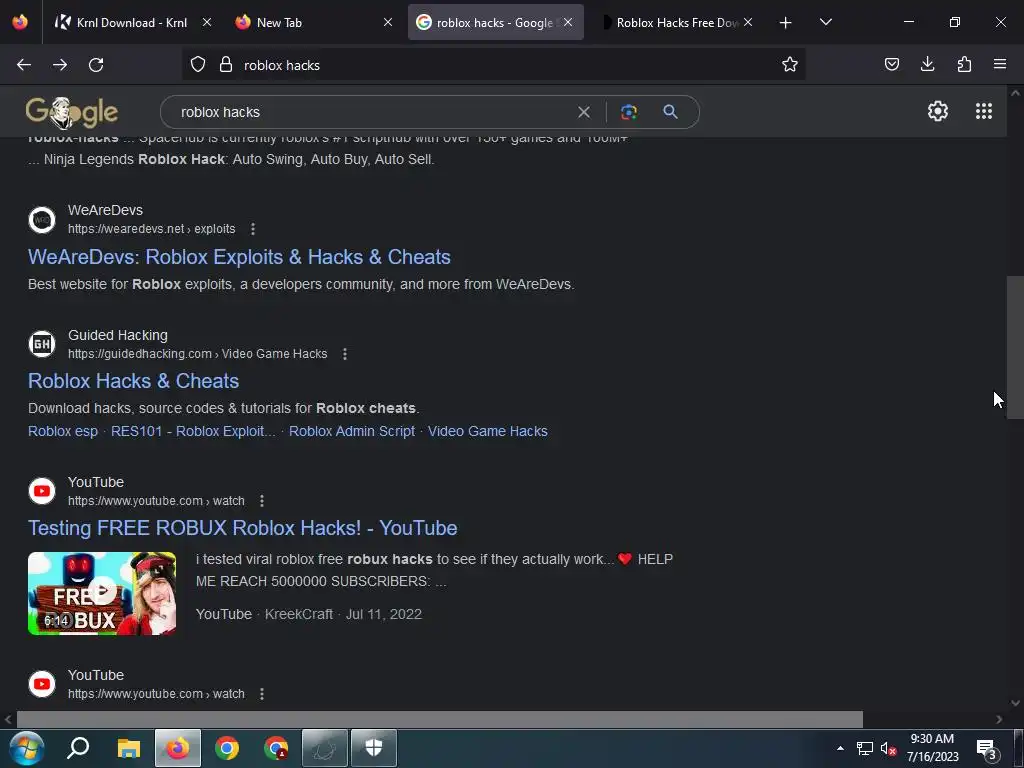Switch to Krnl Download tab

click(133, 23)
